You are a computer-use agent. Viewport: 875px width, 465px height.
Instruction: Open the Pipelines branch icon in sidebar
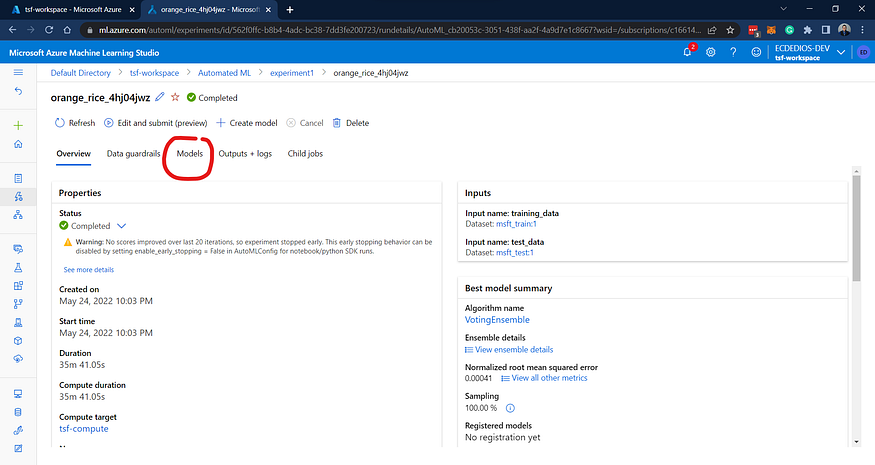coord(18,304)
